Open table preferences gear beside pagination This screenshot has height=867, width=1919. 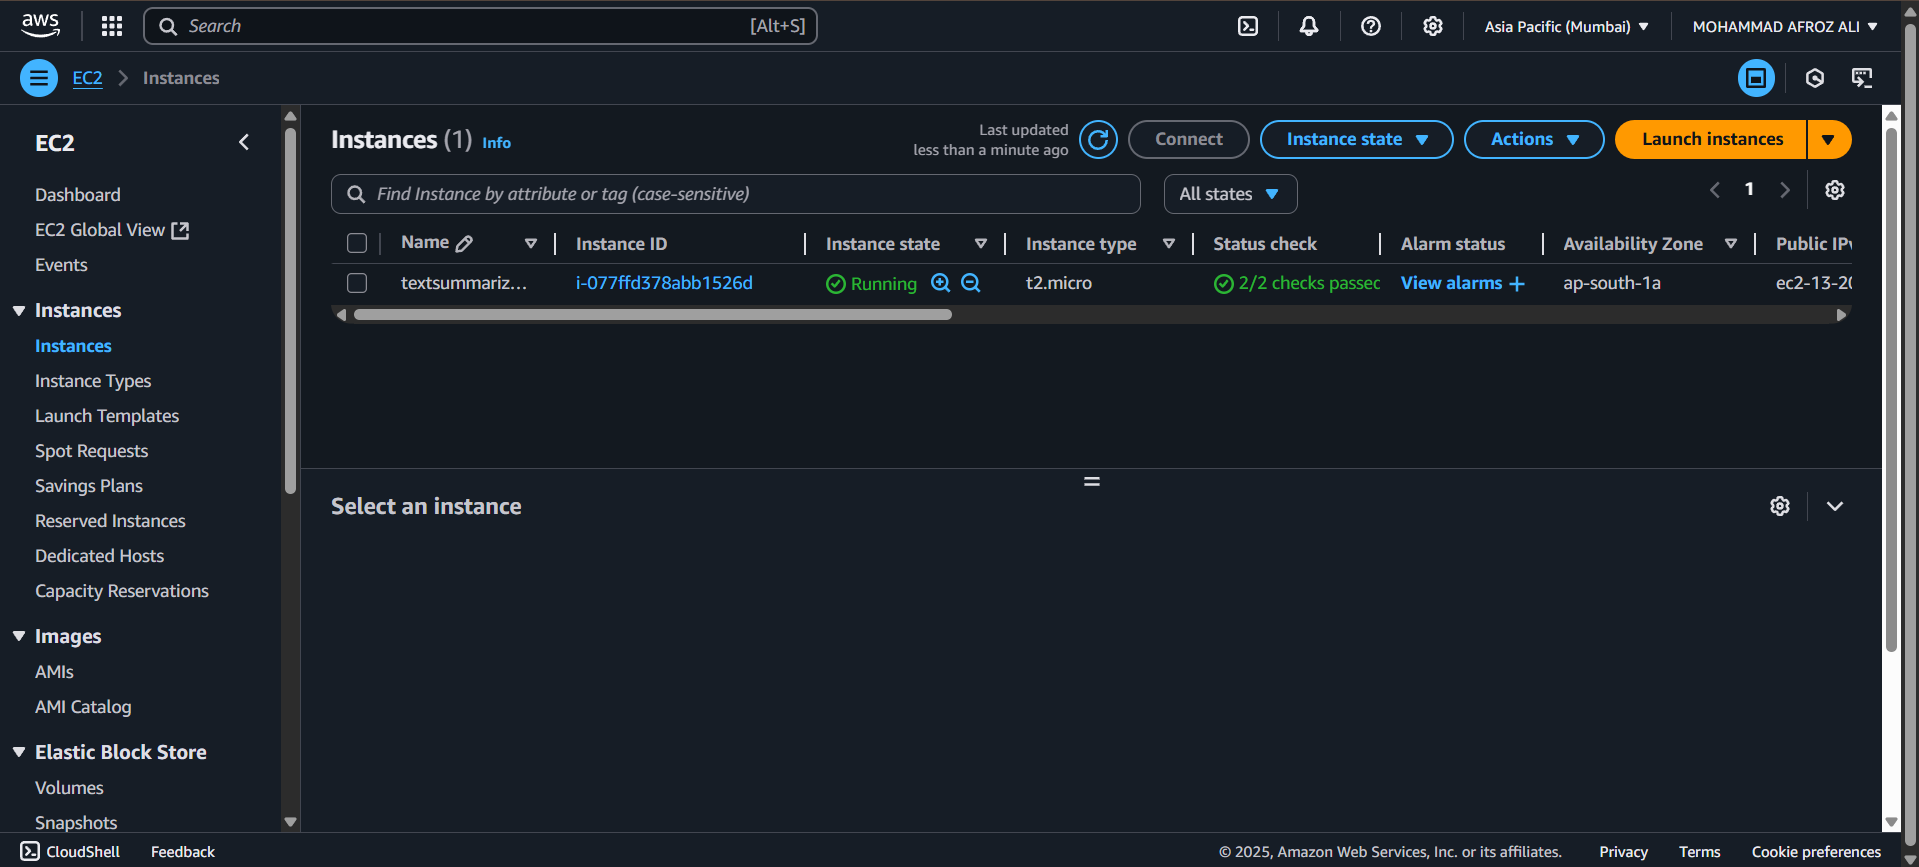(1834, 190)
